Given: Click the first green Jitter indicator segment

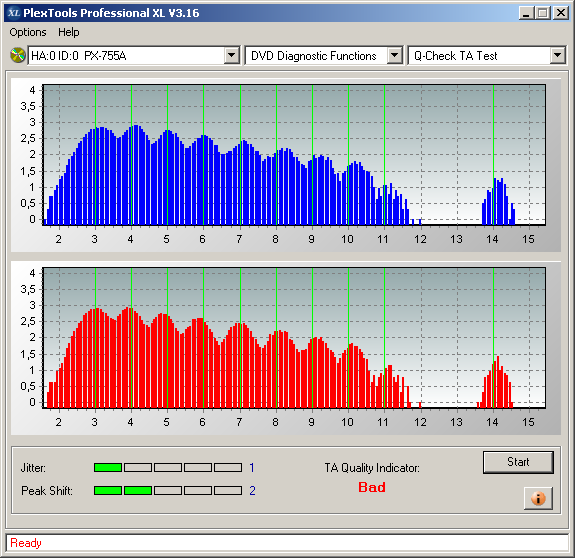Looking at the screenshot, I should point(108,467).
